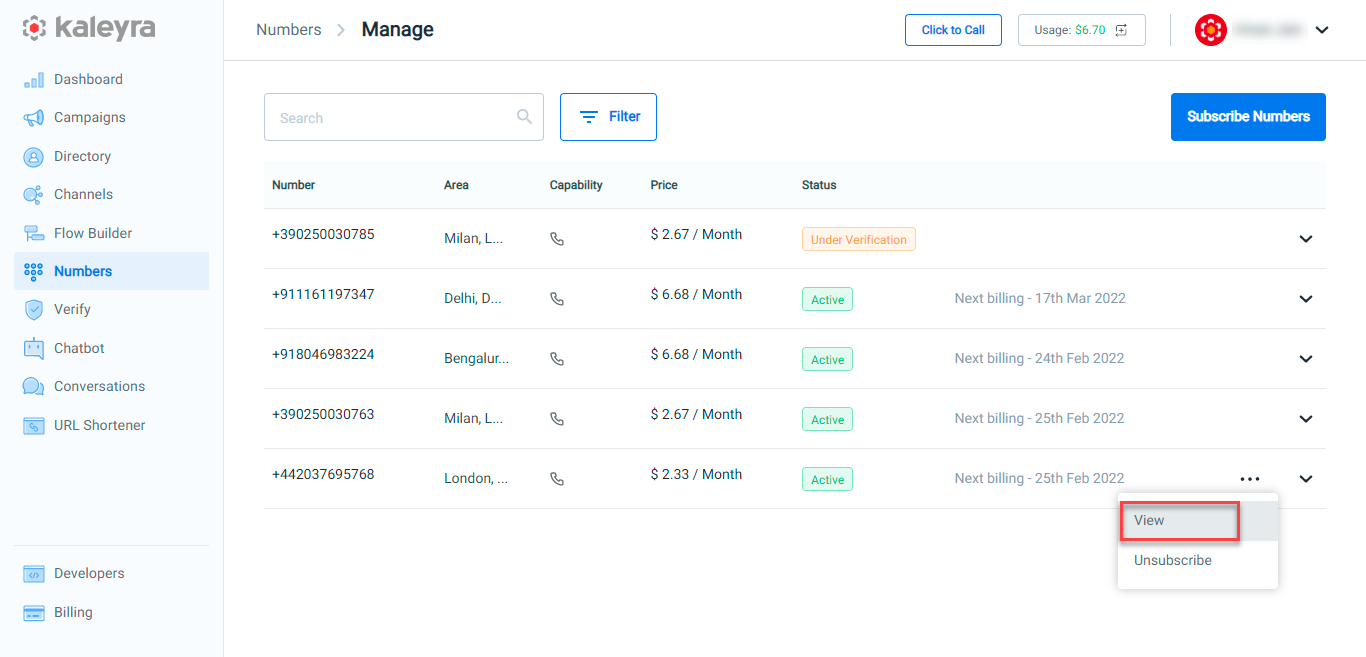Click the Subscribe Numbers button
Screen dimensions: 1366x657
[x=1248, y=117]
